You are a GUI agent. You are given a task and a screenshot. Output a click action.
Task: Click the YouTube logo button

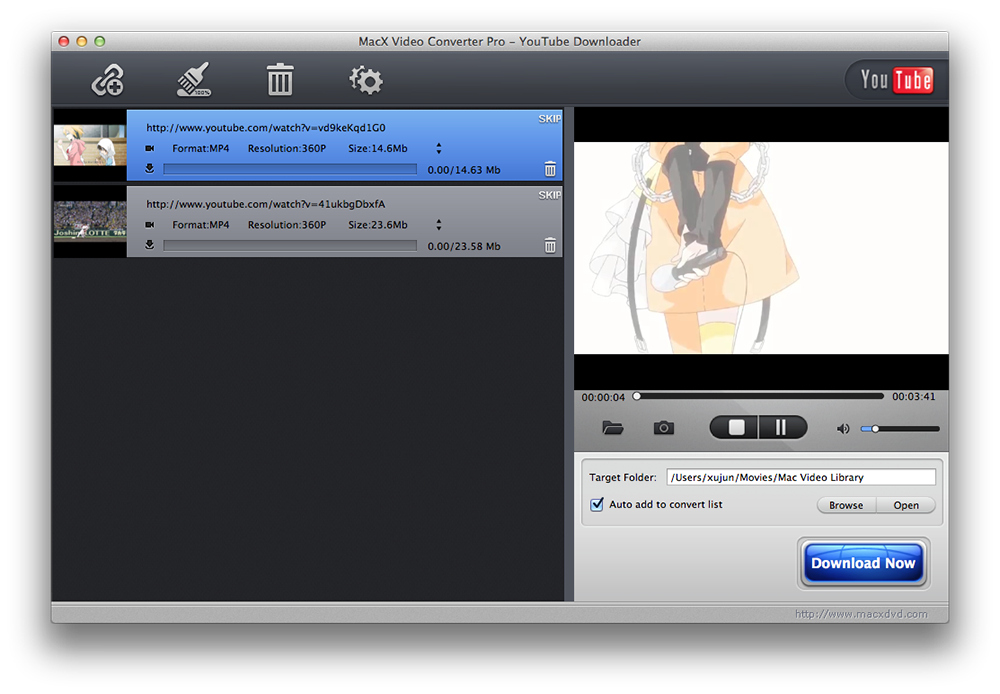(x=895, y=80)
